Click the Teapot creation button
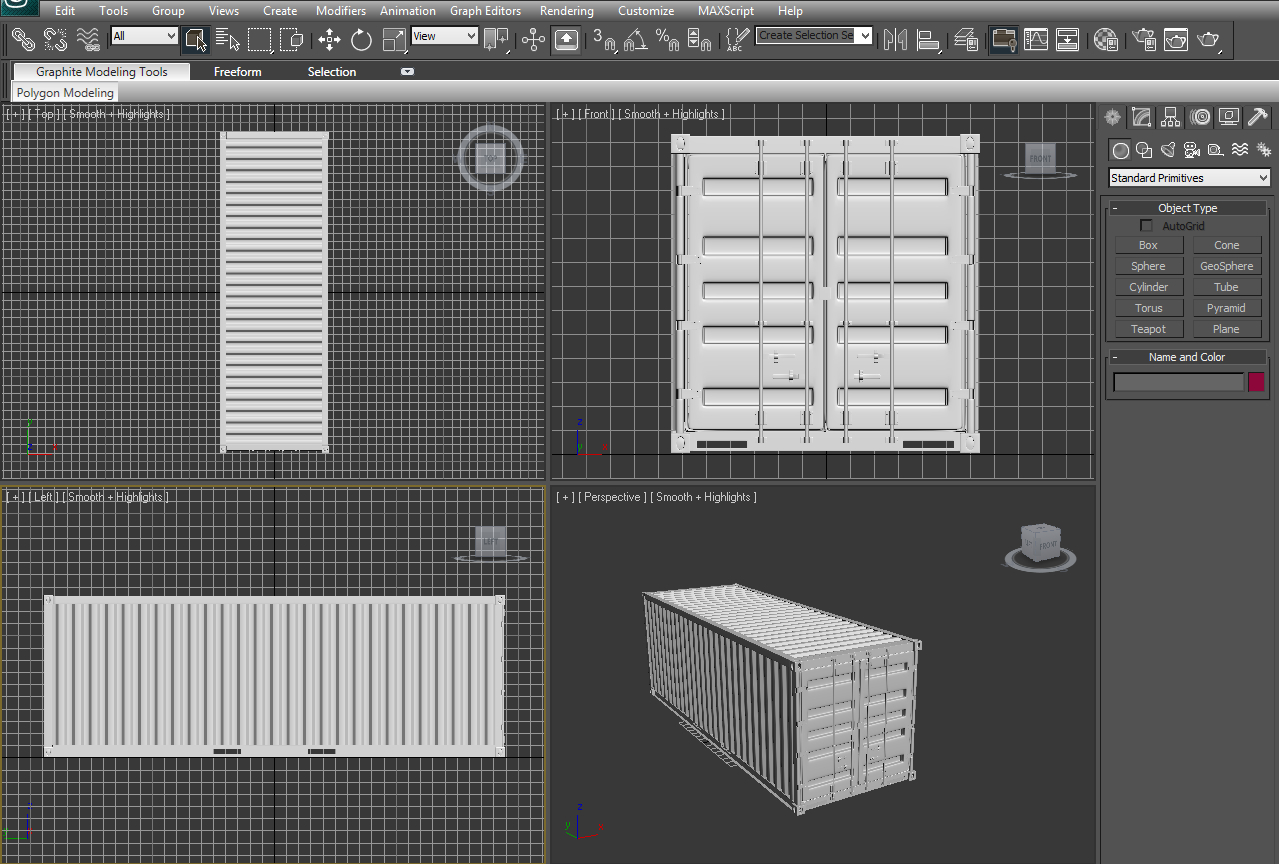Screen dimensions: 1279x864 1148,328
